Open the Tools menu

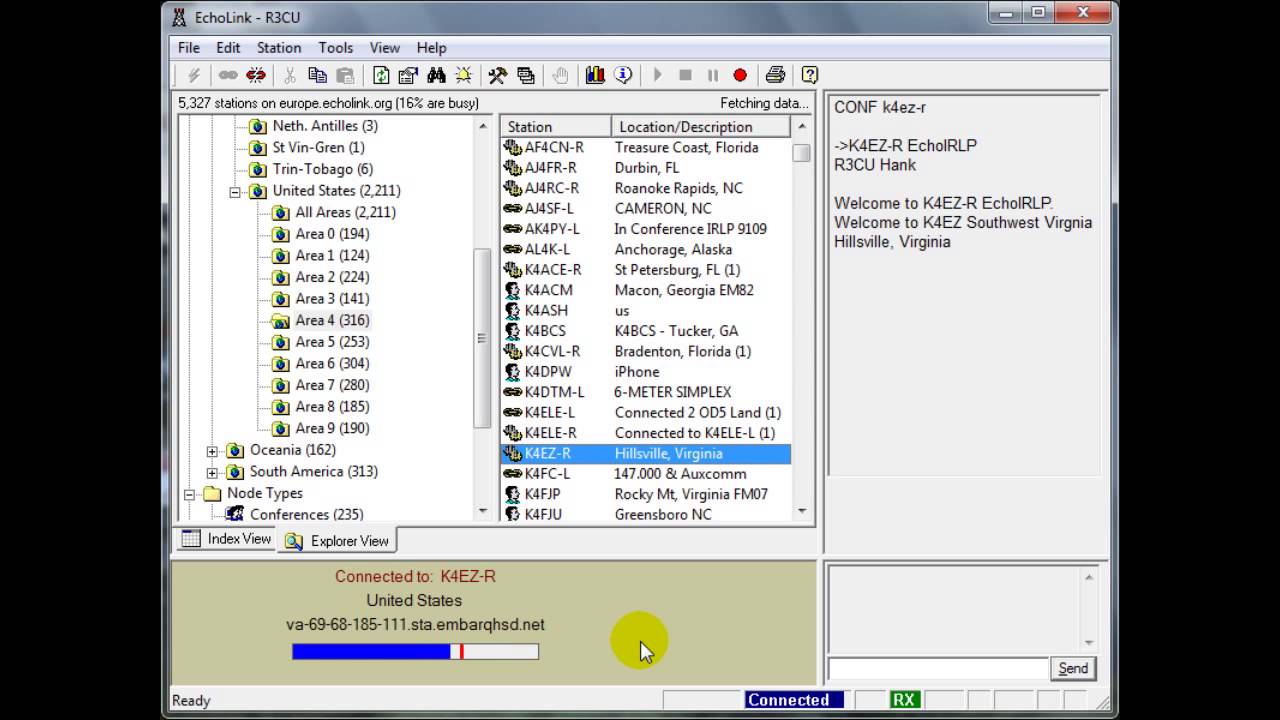(x=336, y=48)
